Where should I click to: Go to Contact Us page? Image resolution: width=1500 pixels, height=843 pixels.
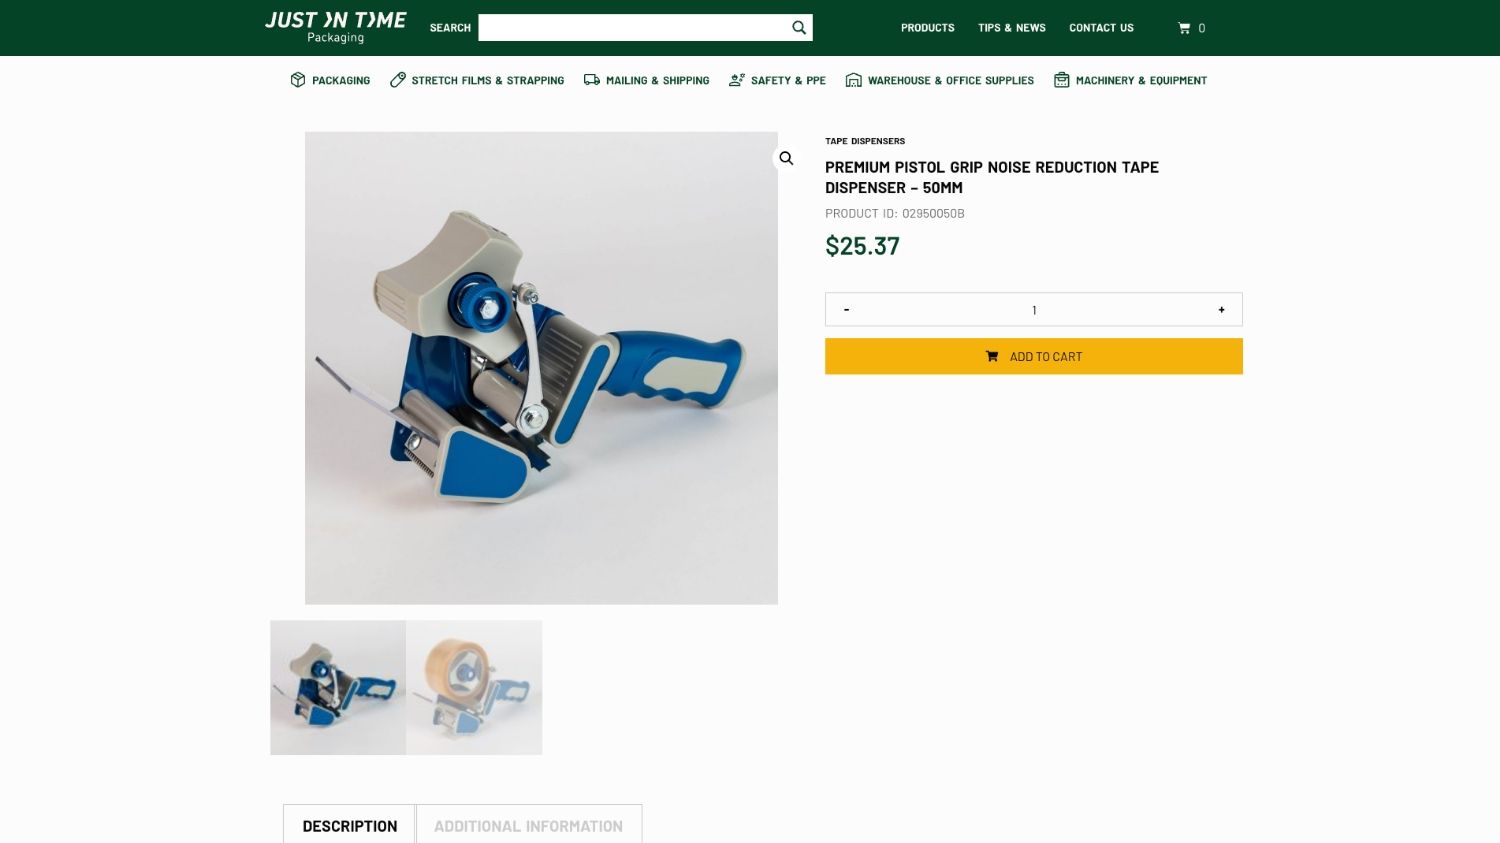tap(1101, 28)
